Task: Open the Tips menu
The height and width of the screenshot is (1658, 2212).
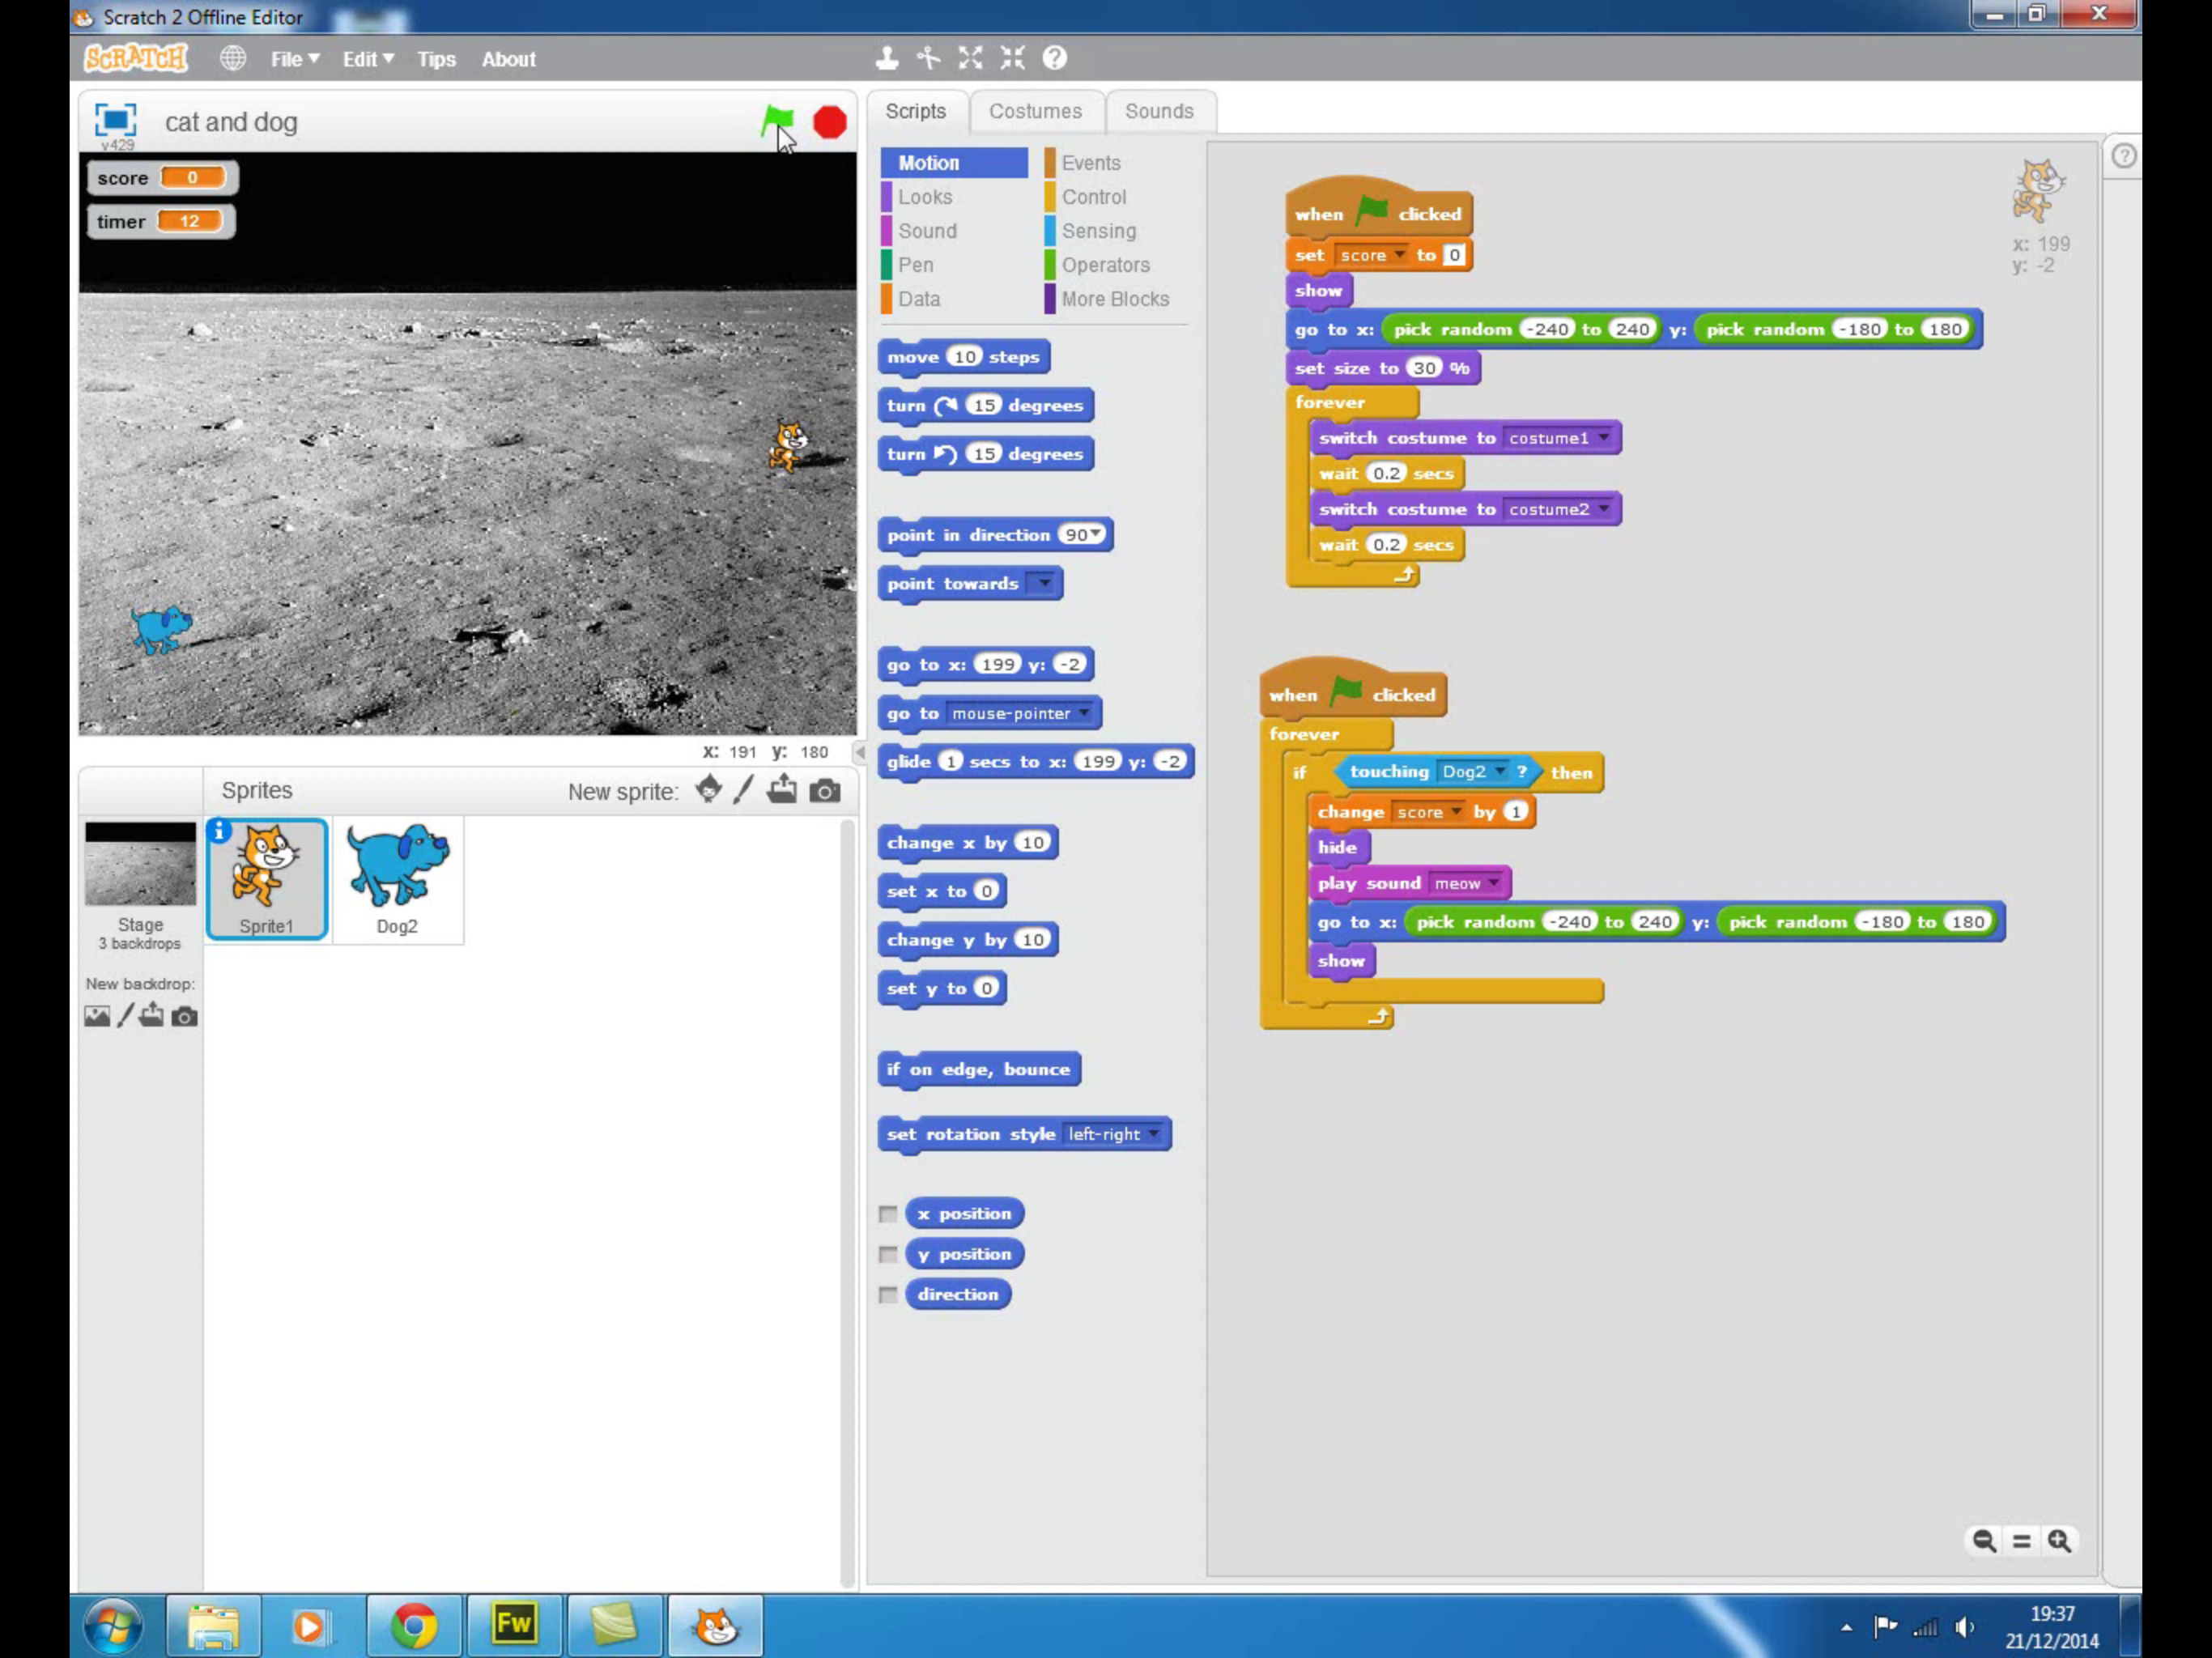Action: coord(436,59)
